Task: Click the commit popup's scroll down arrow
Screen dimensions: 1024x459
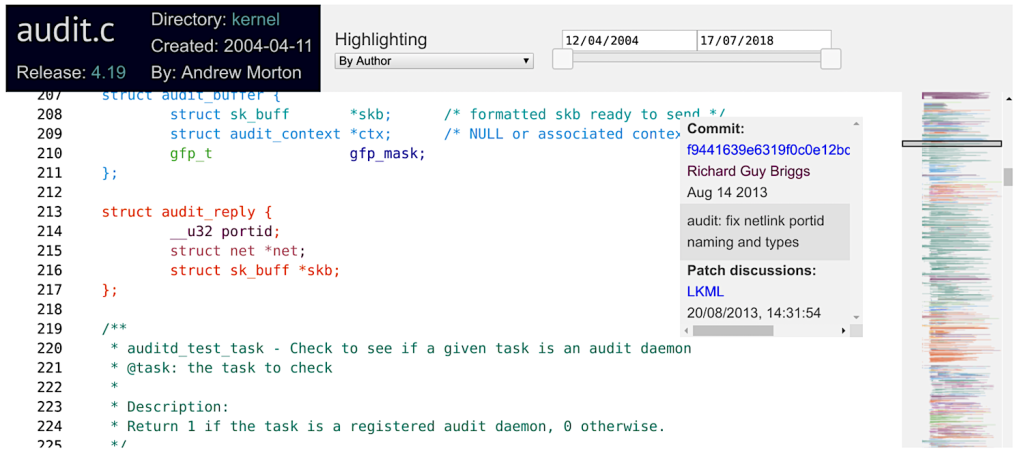Action: [x=856, y=315]
